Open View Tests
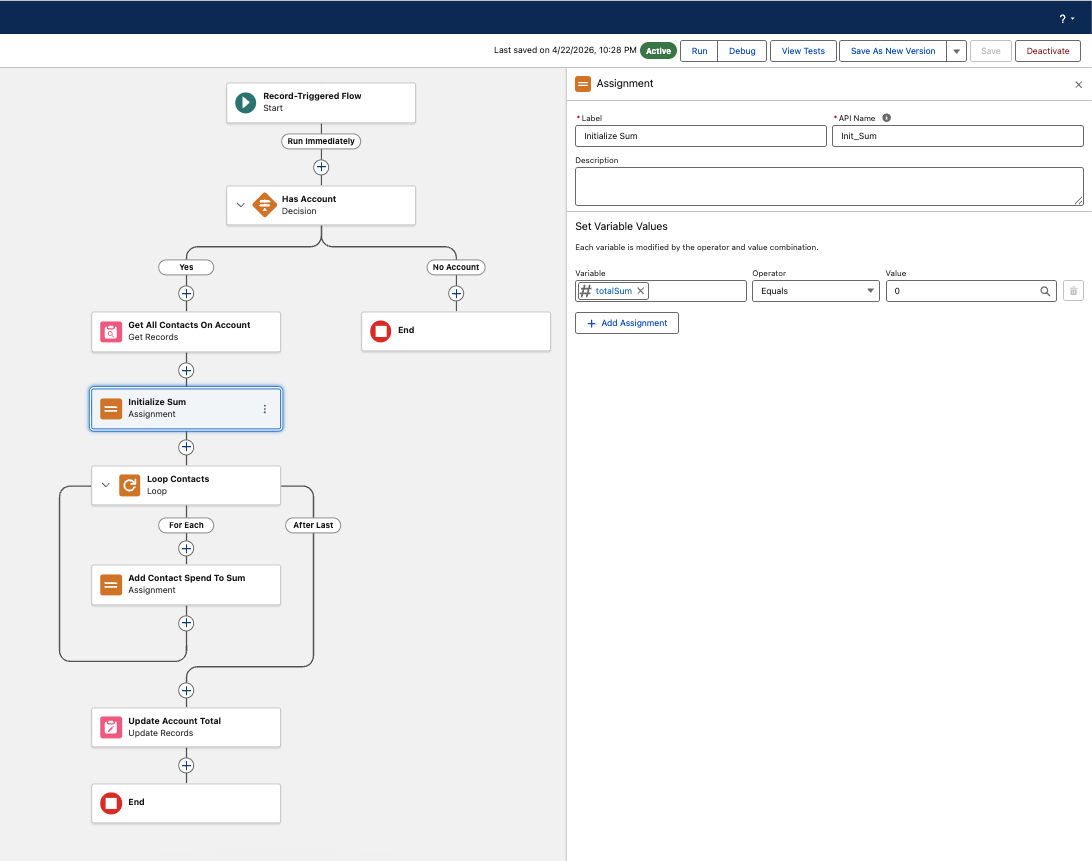This screenshot has height=861, width=1092. [803, 51]
